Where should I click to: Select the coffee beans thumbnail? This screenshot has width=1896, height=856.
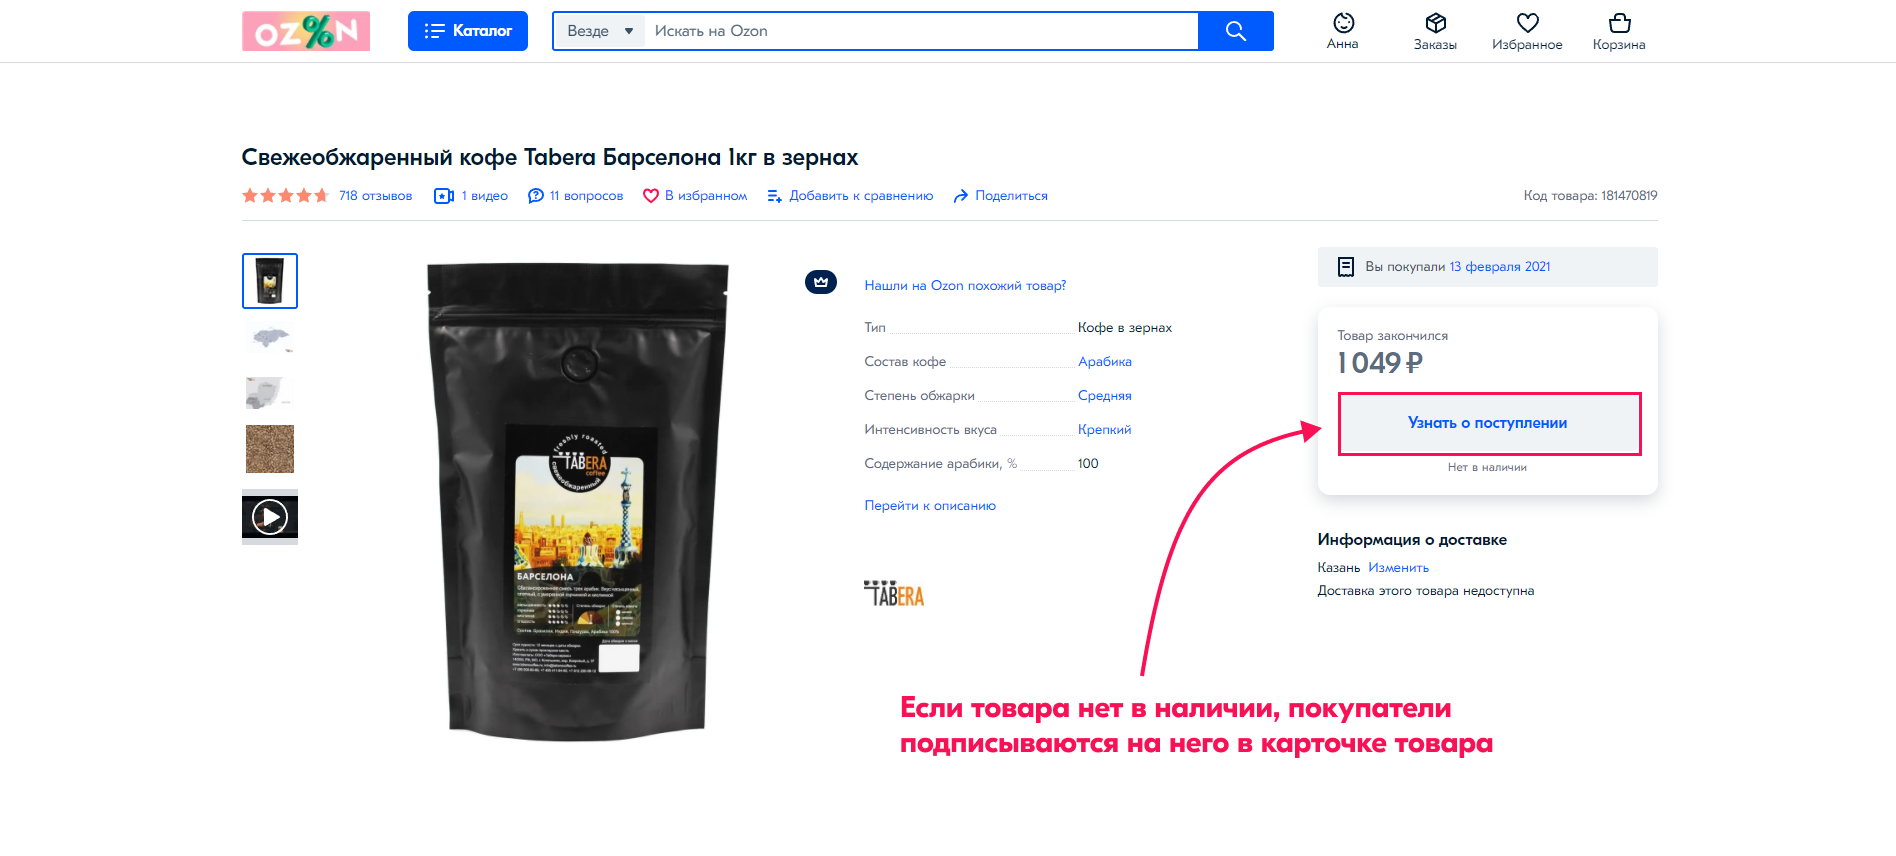tap(270, 449)
